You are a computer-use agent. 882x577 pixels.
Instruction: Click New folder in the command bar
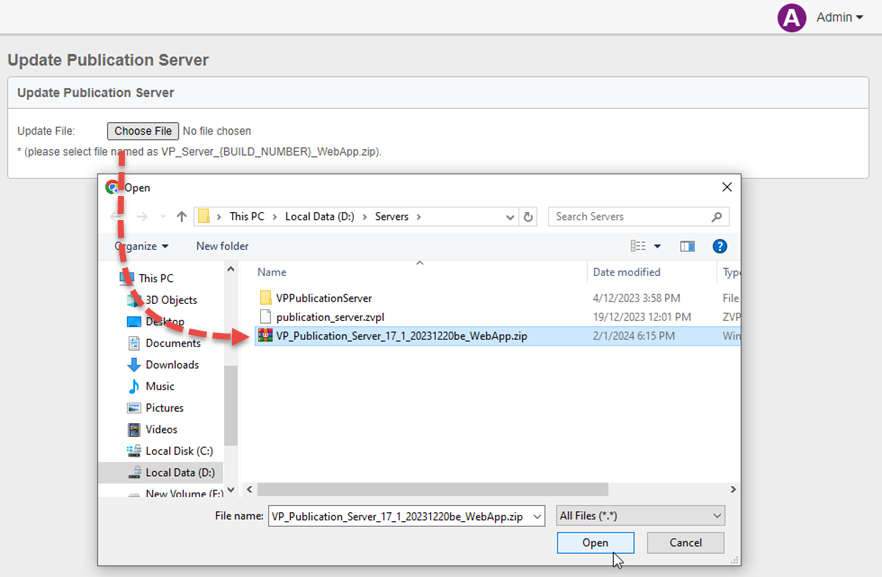221,246
